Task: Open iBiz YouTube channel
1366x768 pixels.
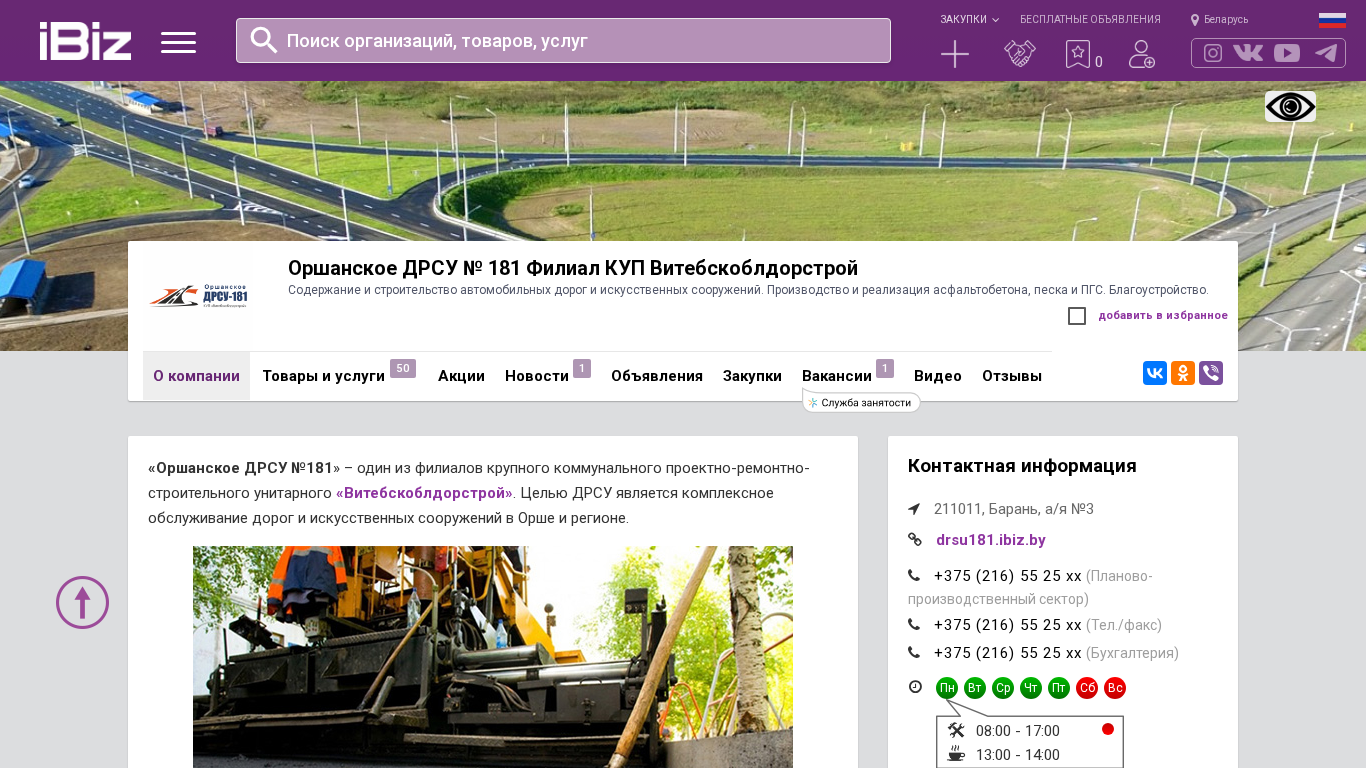Action: tap(1287, 53)
